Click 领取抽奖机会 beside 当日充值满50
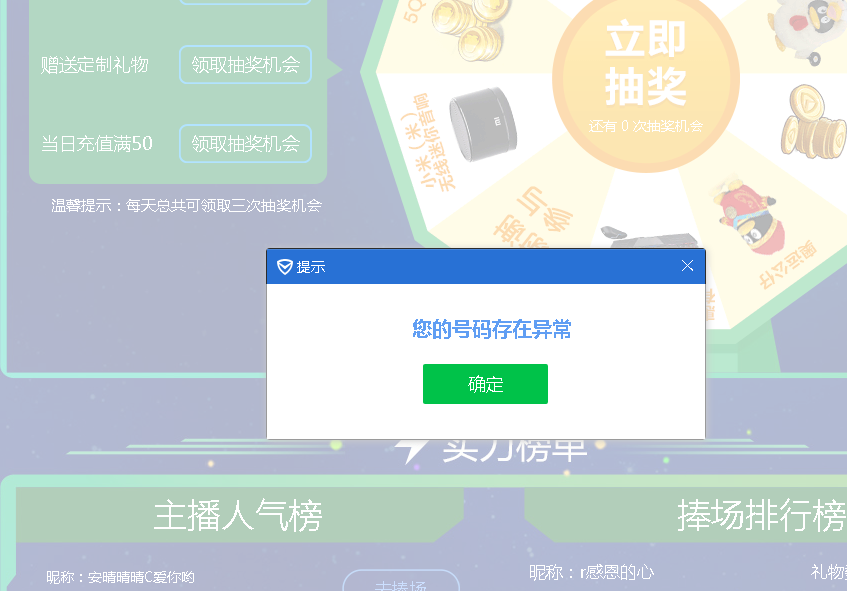The image size is (847, 591). pyautogui.click(x=245, y=144)
